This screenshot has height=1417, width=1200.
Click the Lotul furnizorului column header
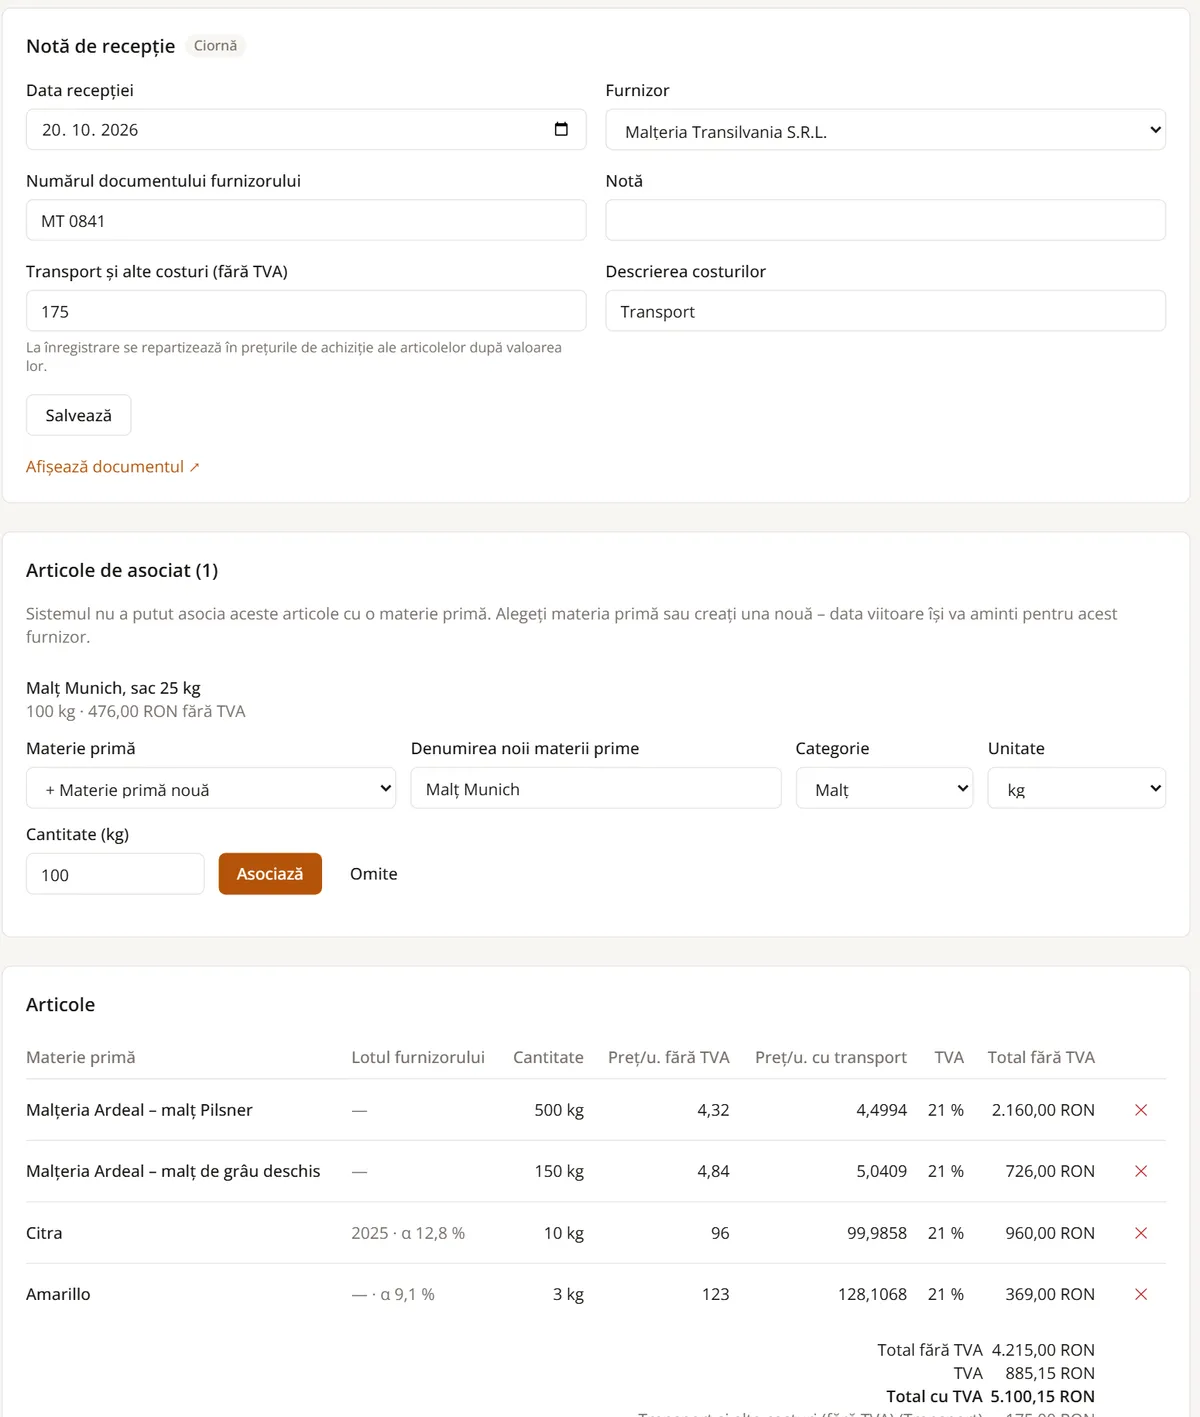point(418,1057)
